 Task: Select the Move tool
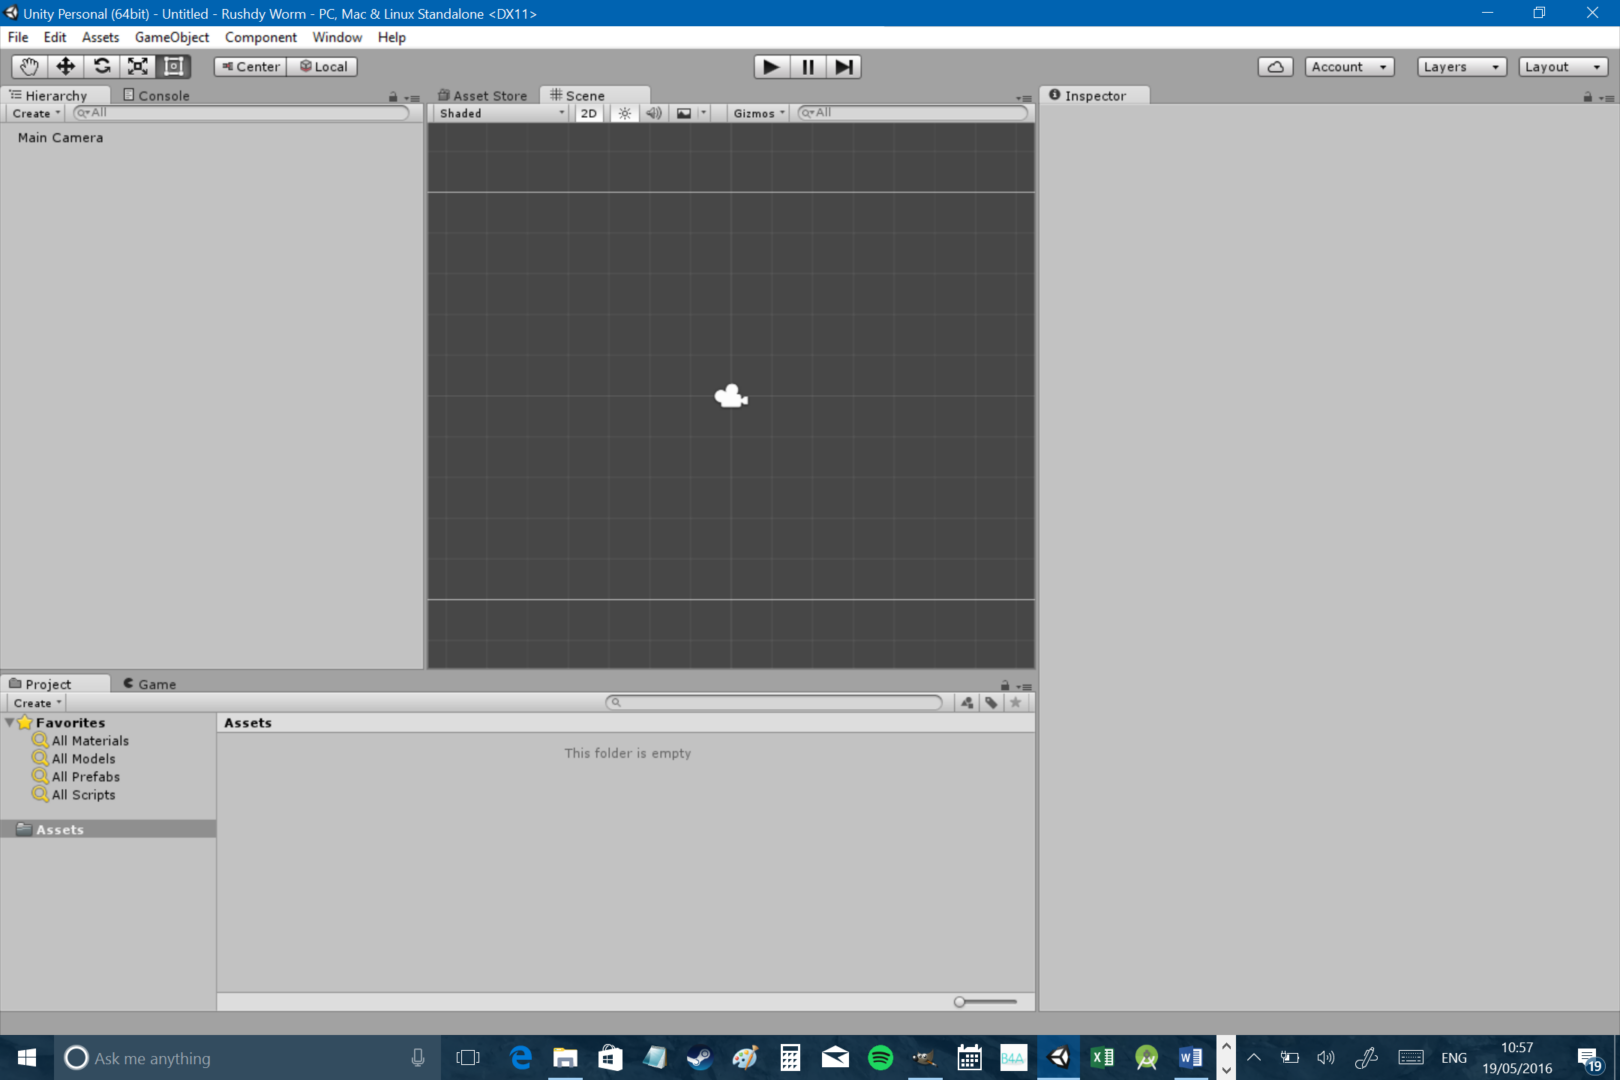[65, 66]
